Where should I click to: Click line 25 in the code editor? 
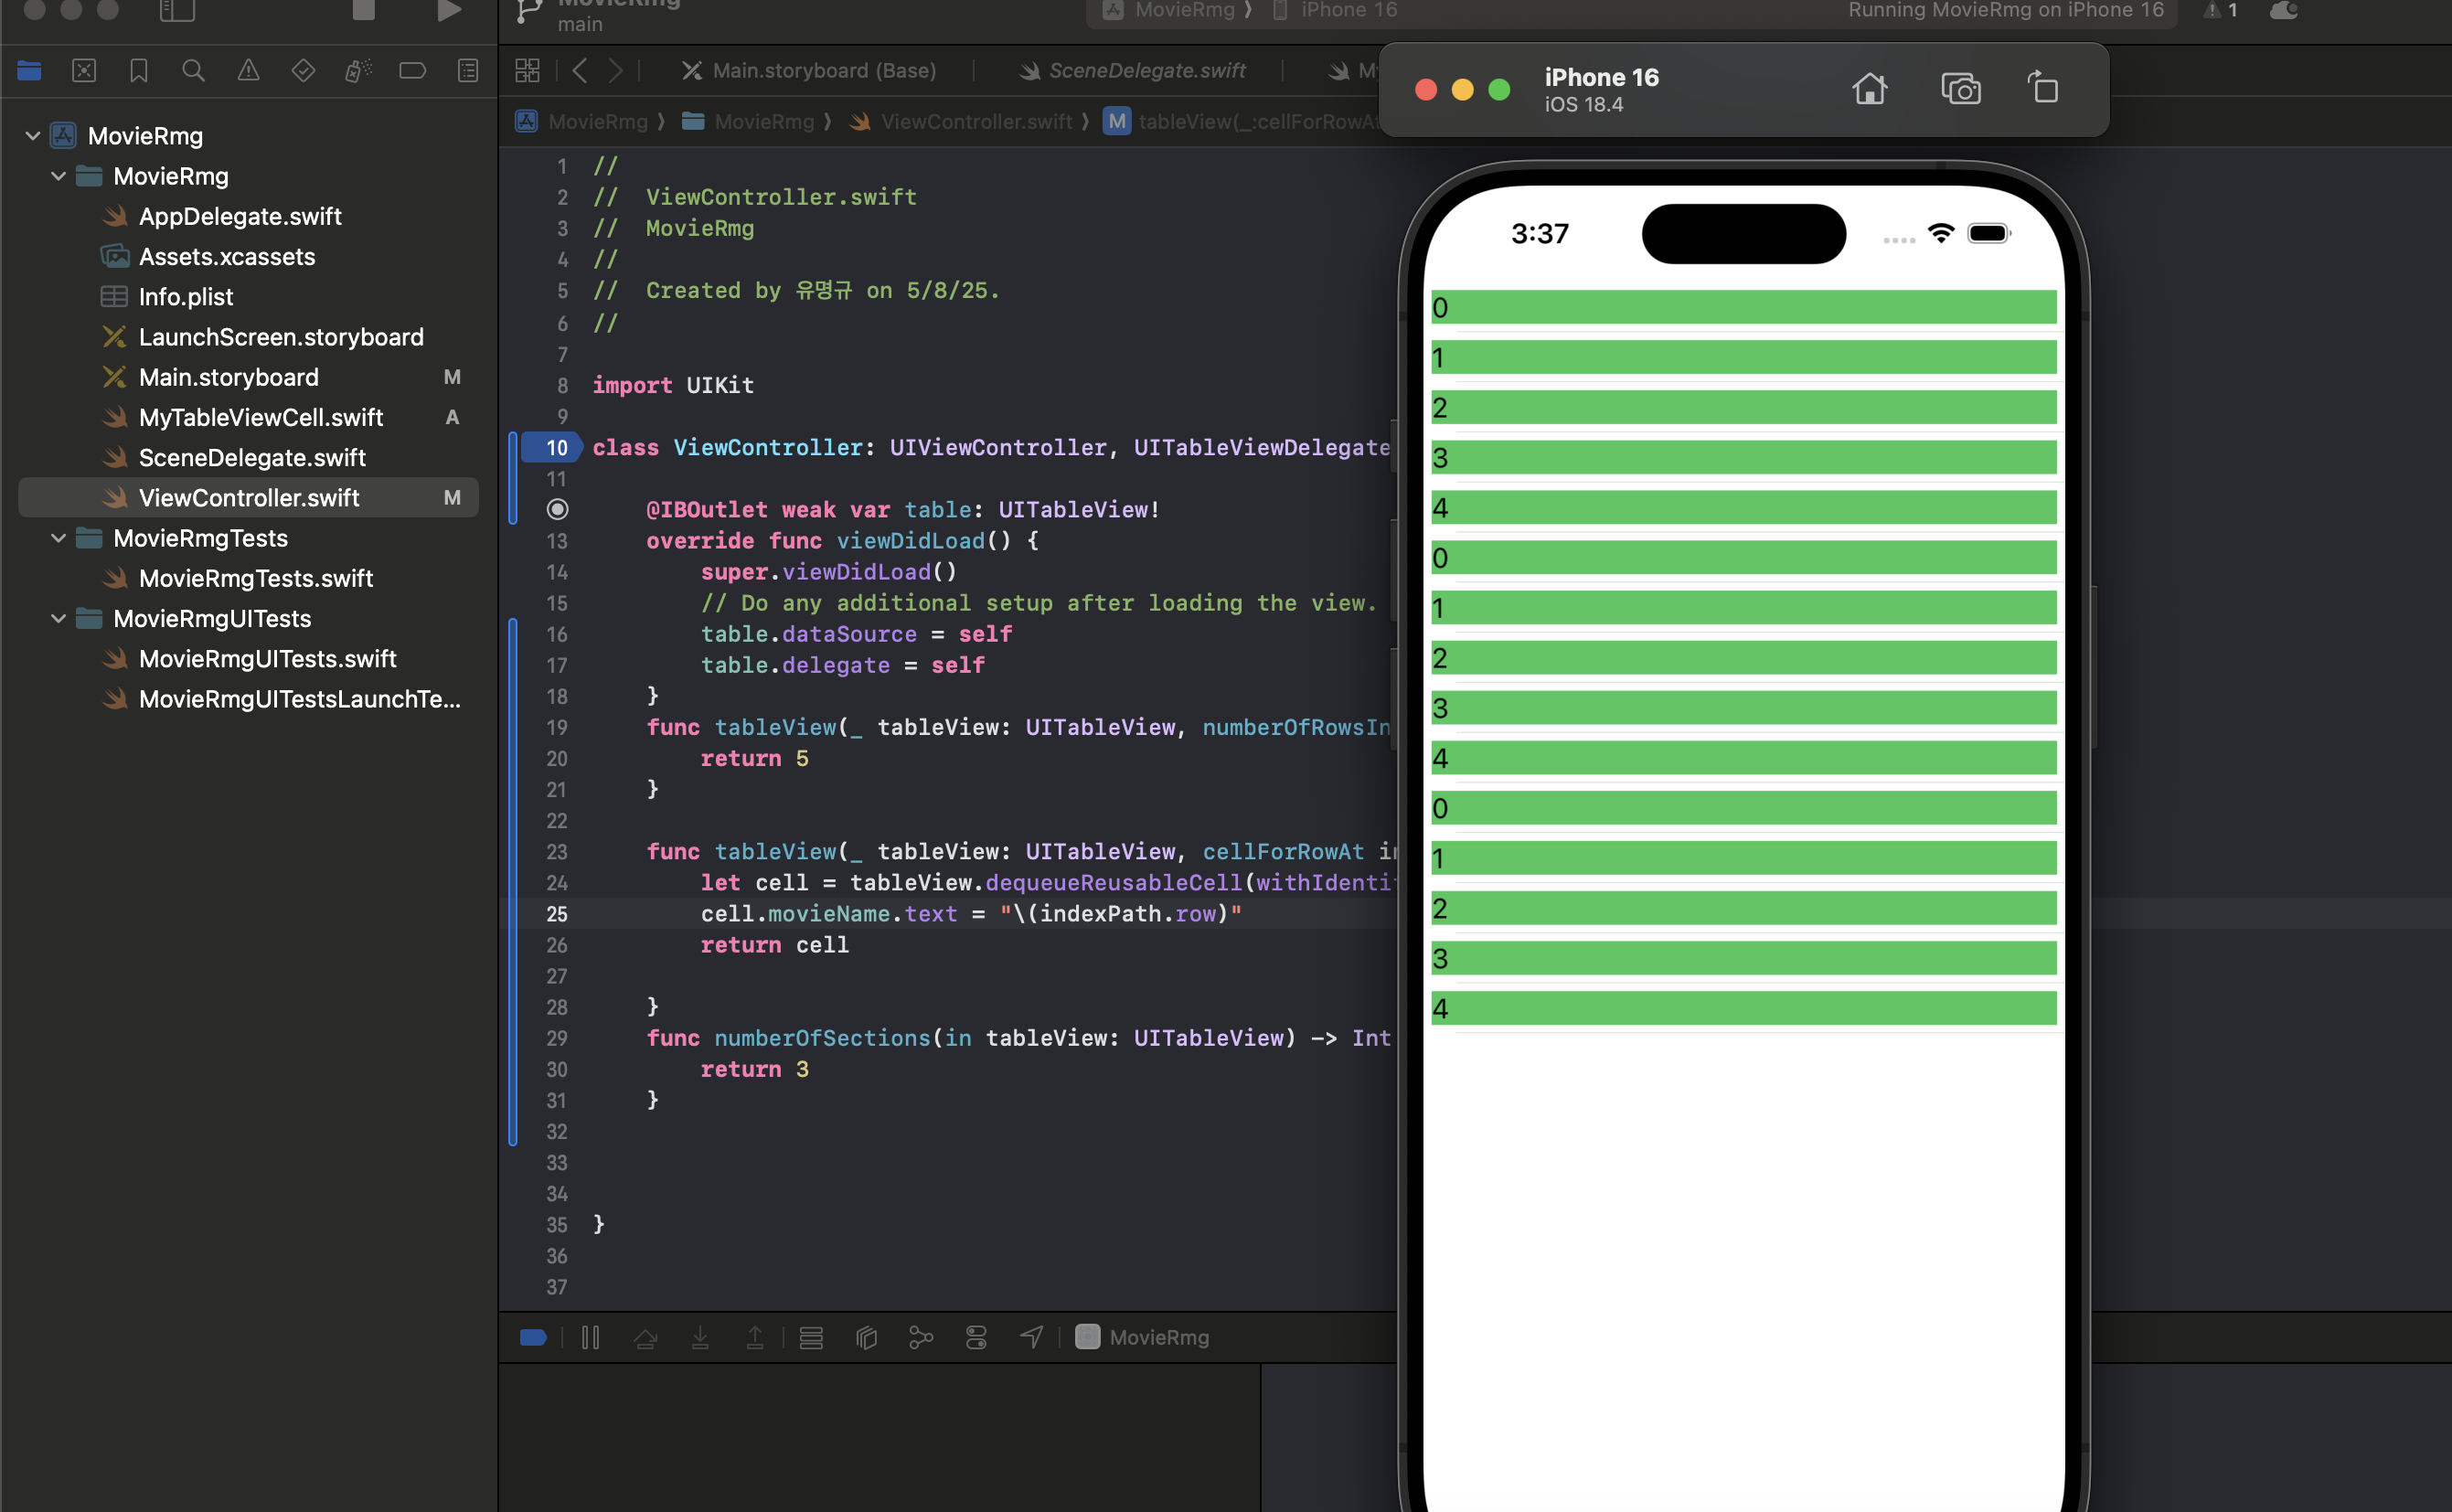click(x=970, y=914)
